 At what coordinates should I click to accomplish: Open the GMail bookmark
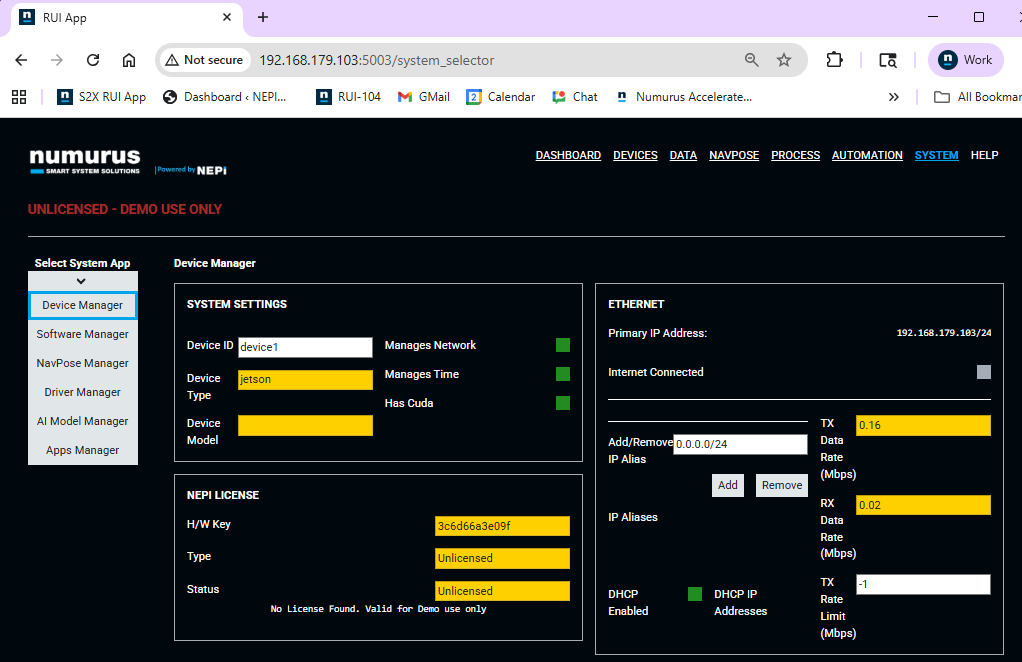423,97
